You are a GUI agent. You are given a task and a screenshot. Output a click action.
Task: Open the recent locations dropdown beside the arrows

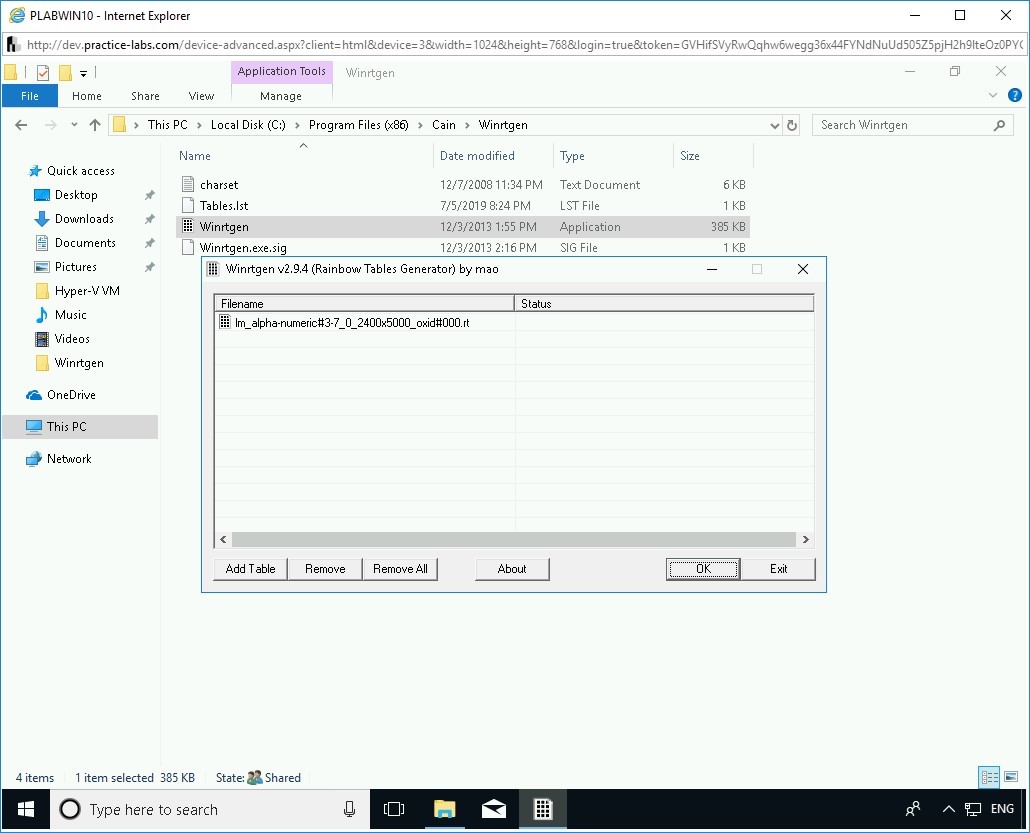(x=75, y=124)
